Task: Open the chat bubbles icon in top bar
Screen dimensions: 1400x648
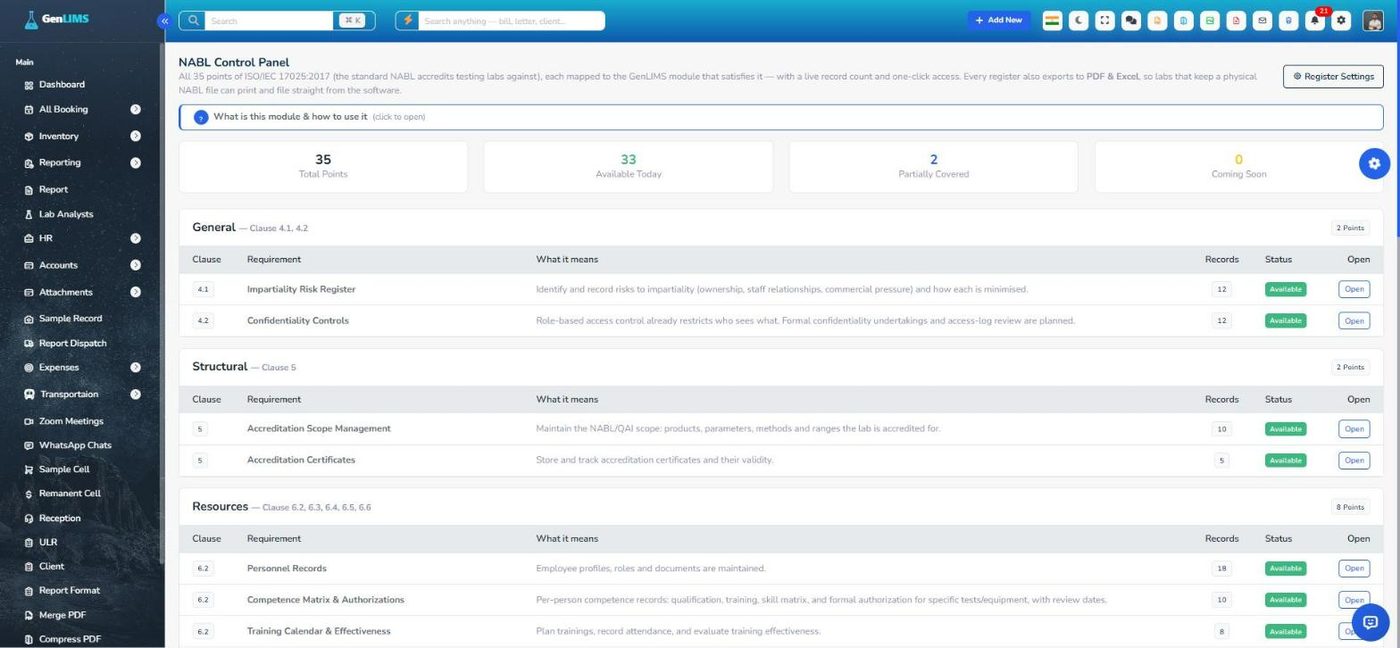Action: click(x=1131, y=20)
